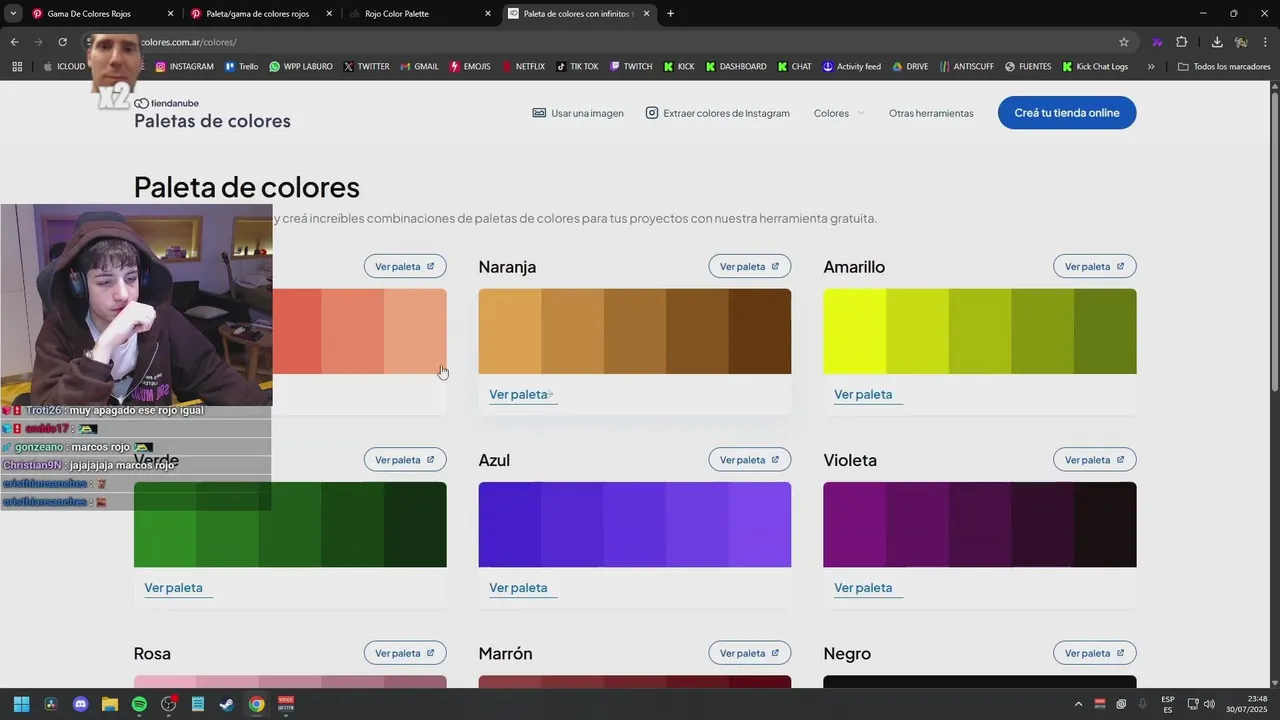Screen dimensions: 1280x720
Task: Open Discord from the taskbar
Action: click(80, 704)
